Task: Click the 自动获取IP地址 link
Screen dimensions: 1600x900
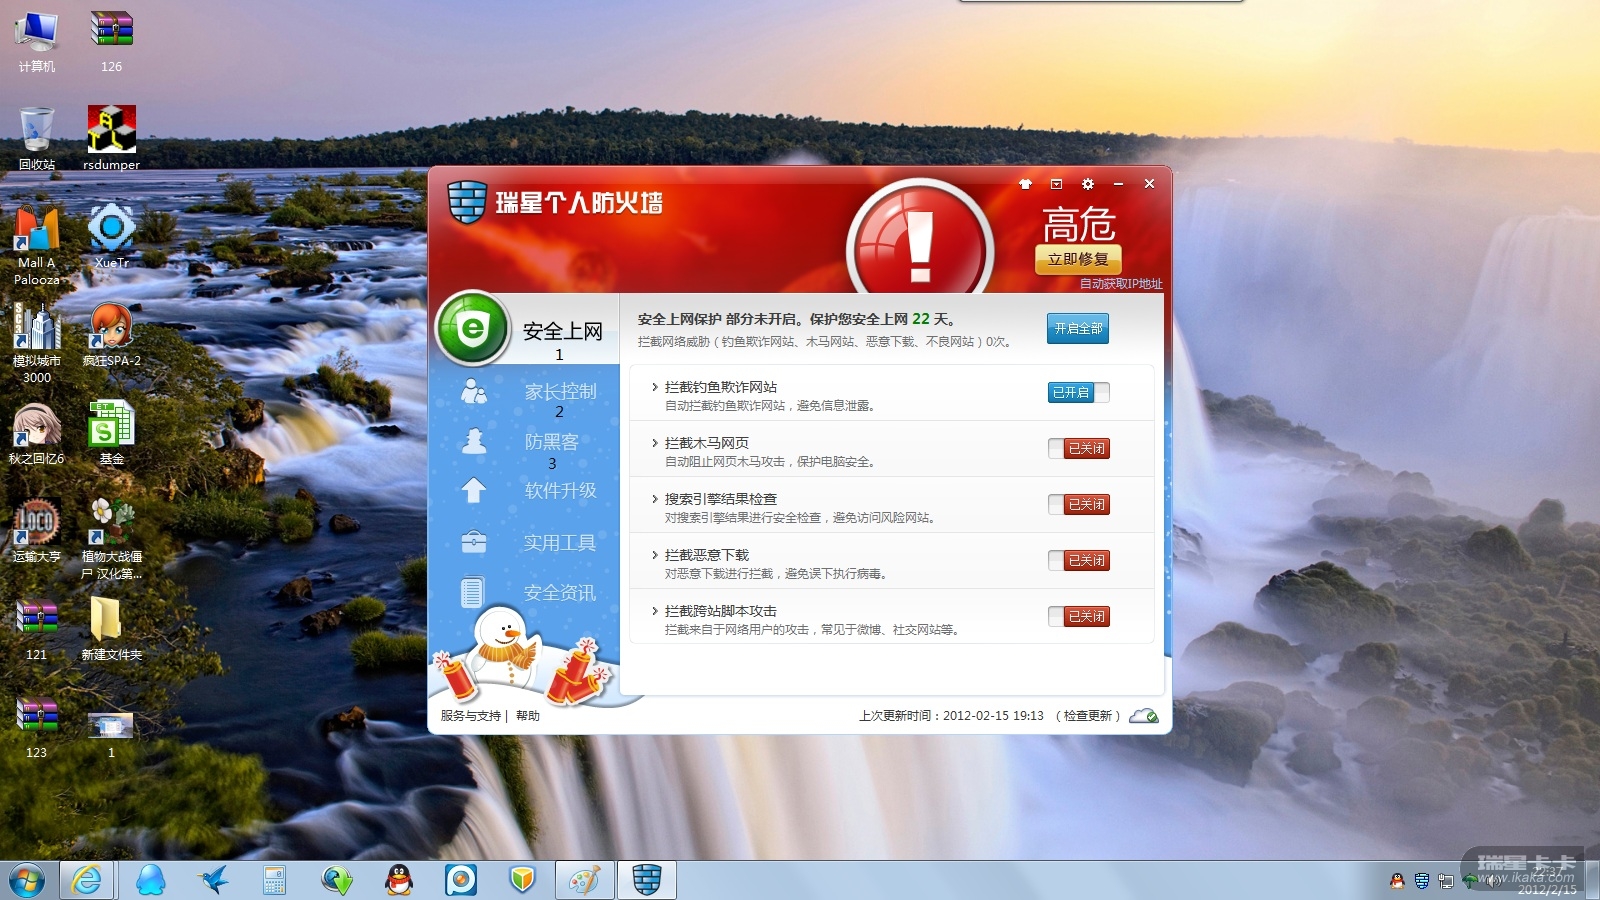Action: pos(1121,284)
